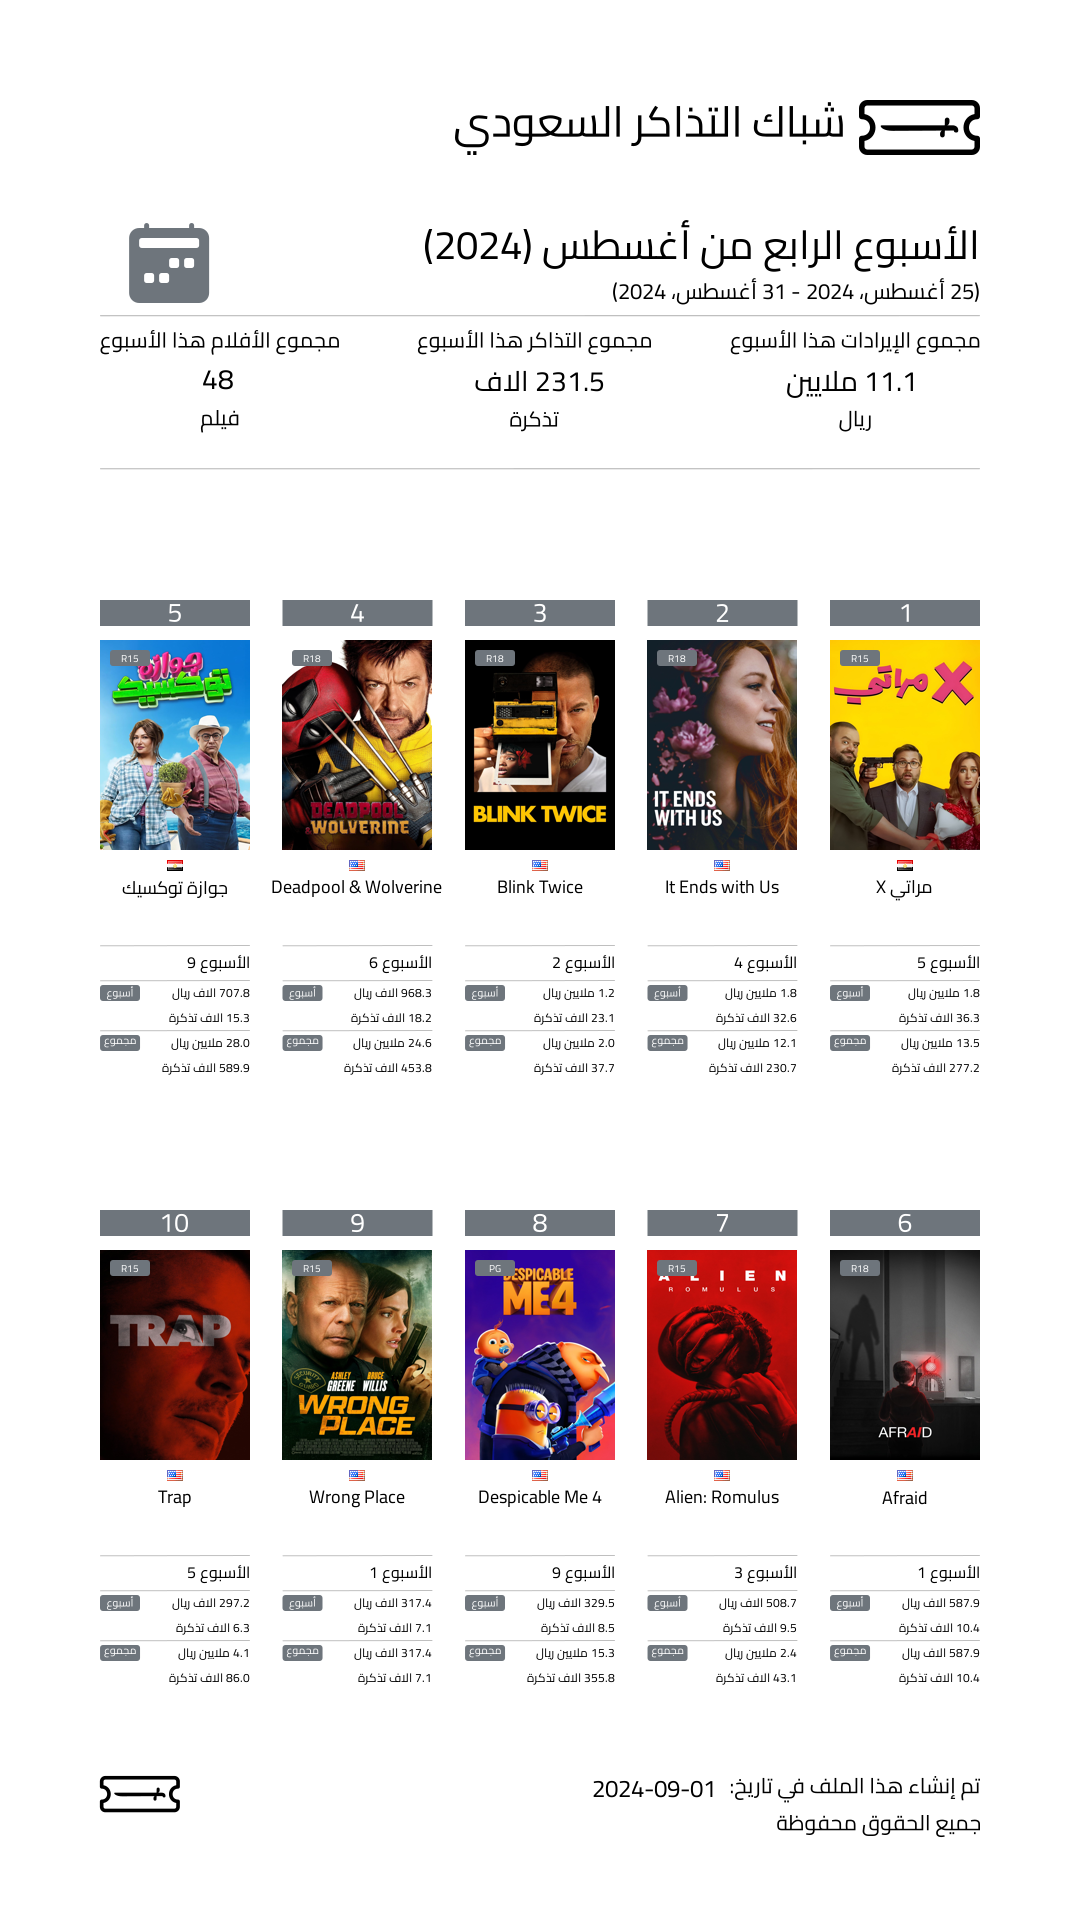The image size is (1080, 1920).
Task: Click the weekly tag under Afraid stats
Action: click(850, 1603)
